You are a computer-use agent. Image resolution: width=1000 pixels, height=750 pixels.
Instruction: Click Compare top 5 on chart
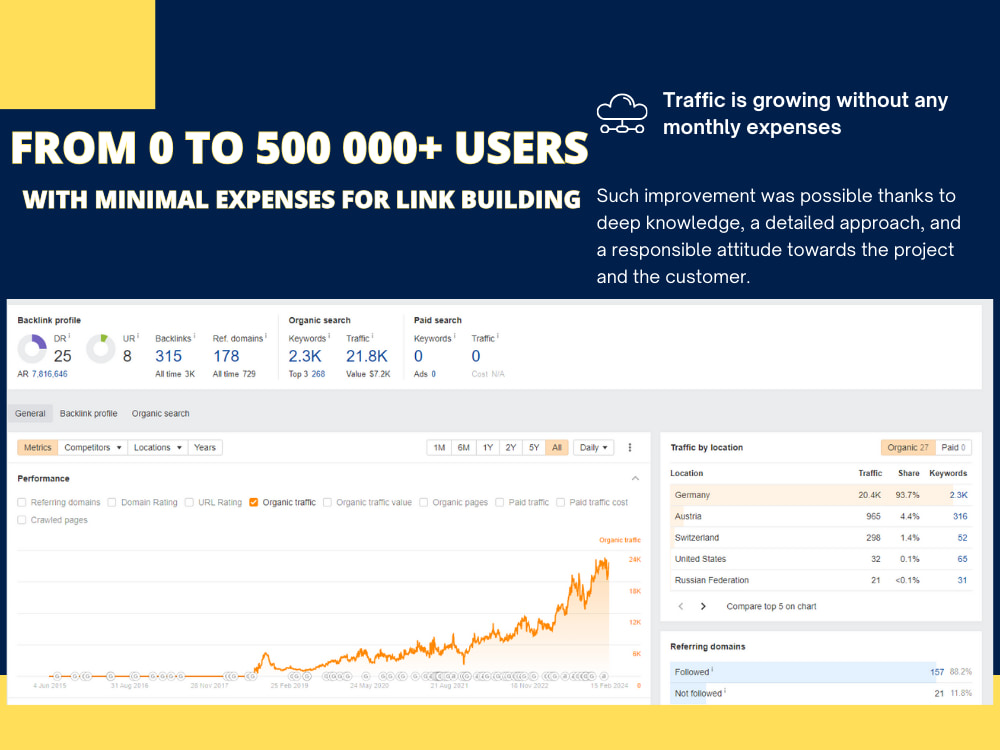point(771,607)
